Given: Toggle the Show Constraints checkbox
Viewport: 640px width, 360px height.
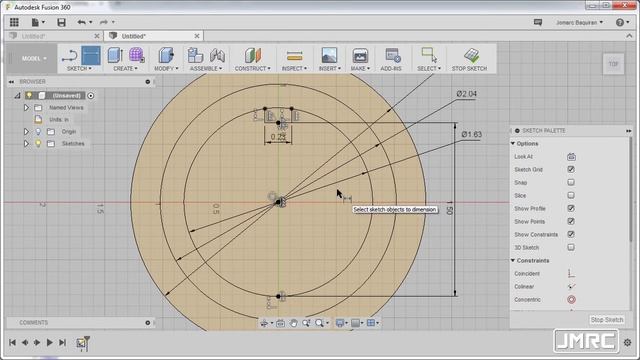Looking at the screenshot, I should point(571,234).
